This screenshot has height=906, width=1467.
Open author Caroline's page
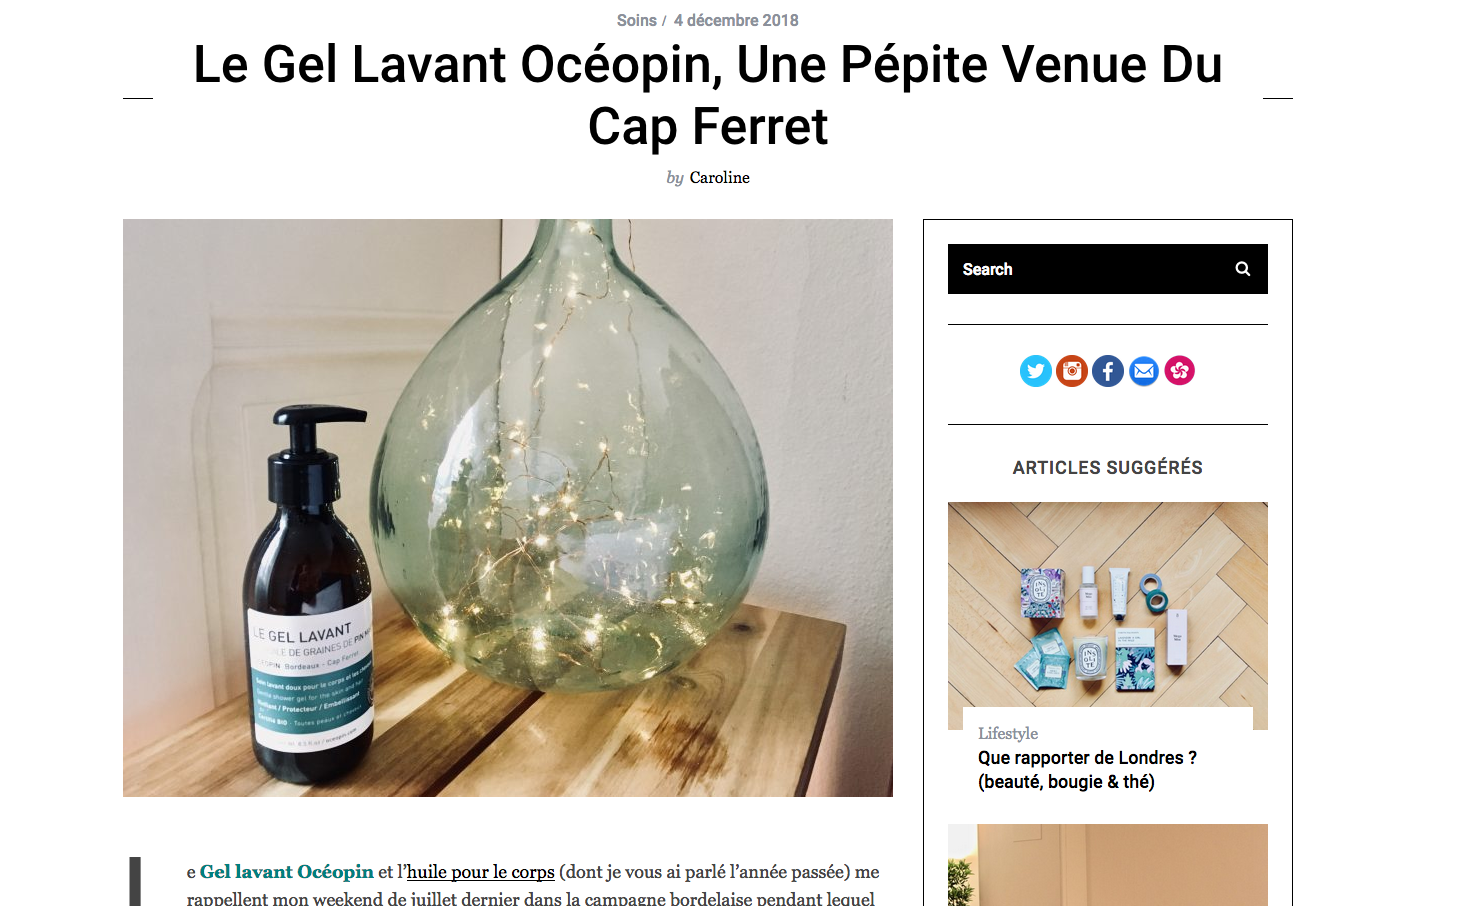coord(719,177)
